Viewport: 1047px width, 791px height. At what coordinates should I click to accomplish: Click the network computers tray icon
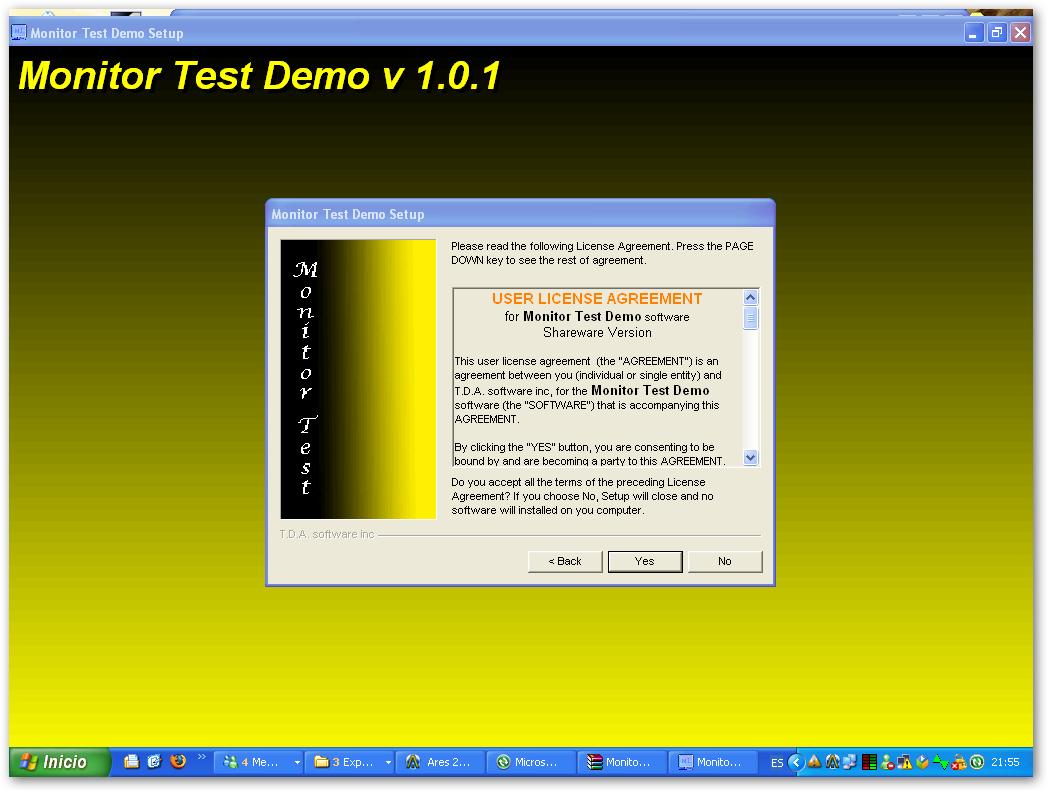pos(849,762)
